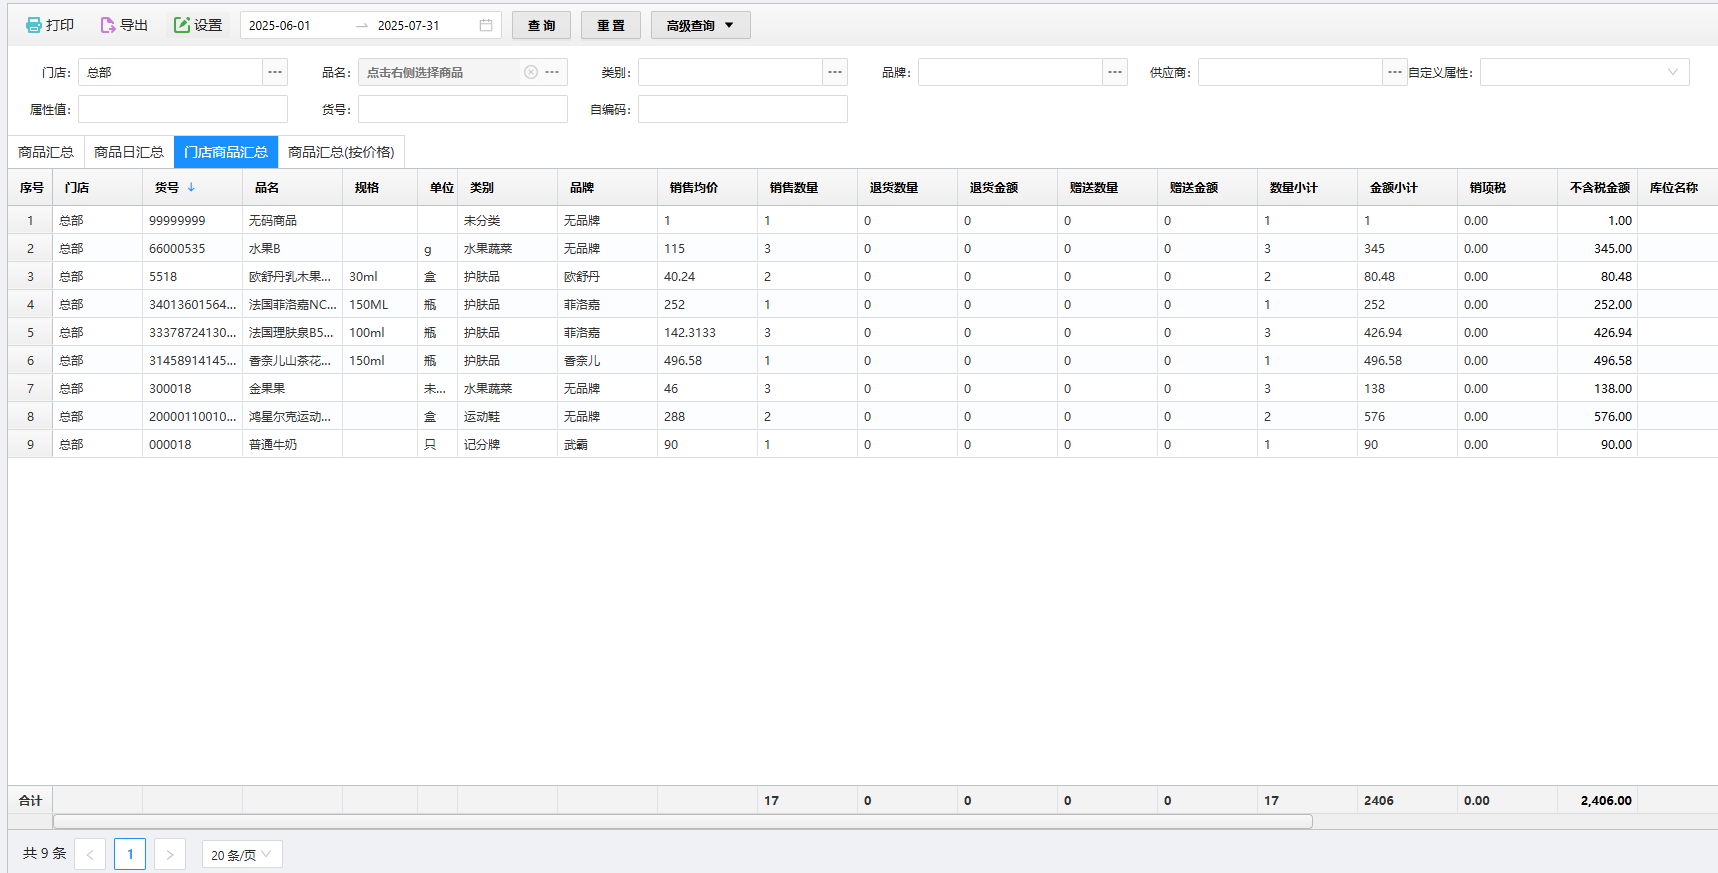Click item number 5518 cell
Screen dimensions: 1718x873
click(x=193, y=276)
